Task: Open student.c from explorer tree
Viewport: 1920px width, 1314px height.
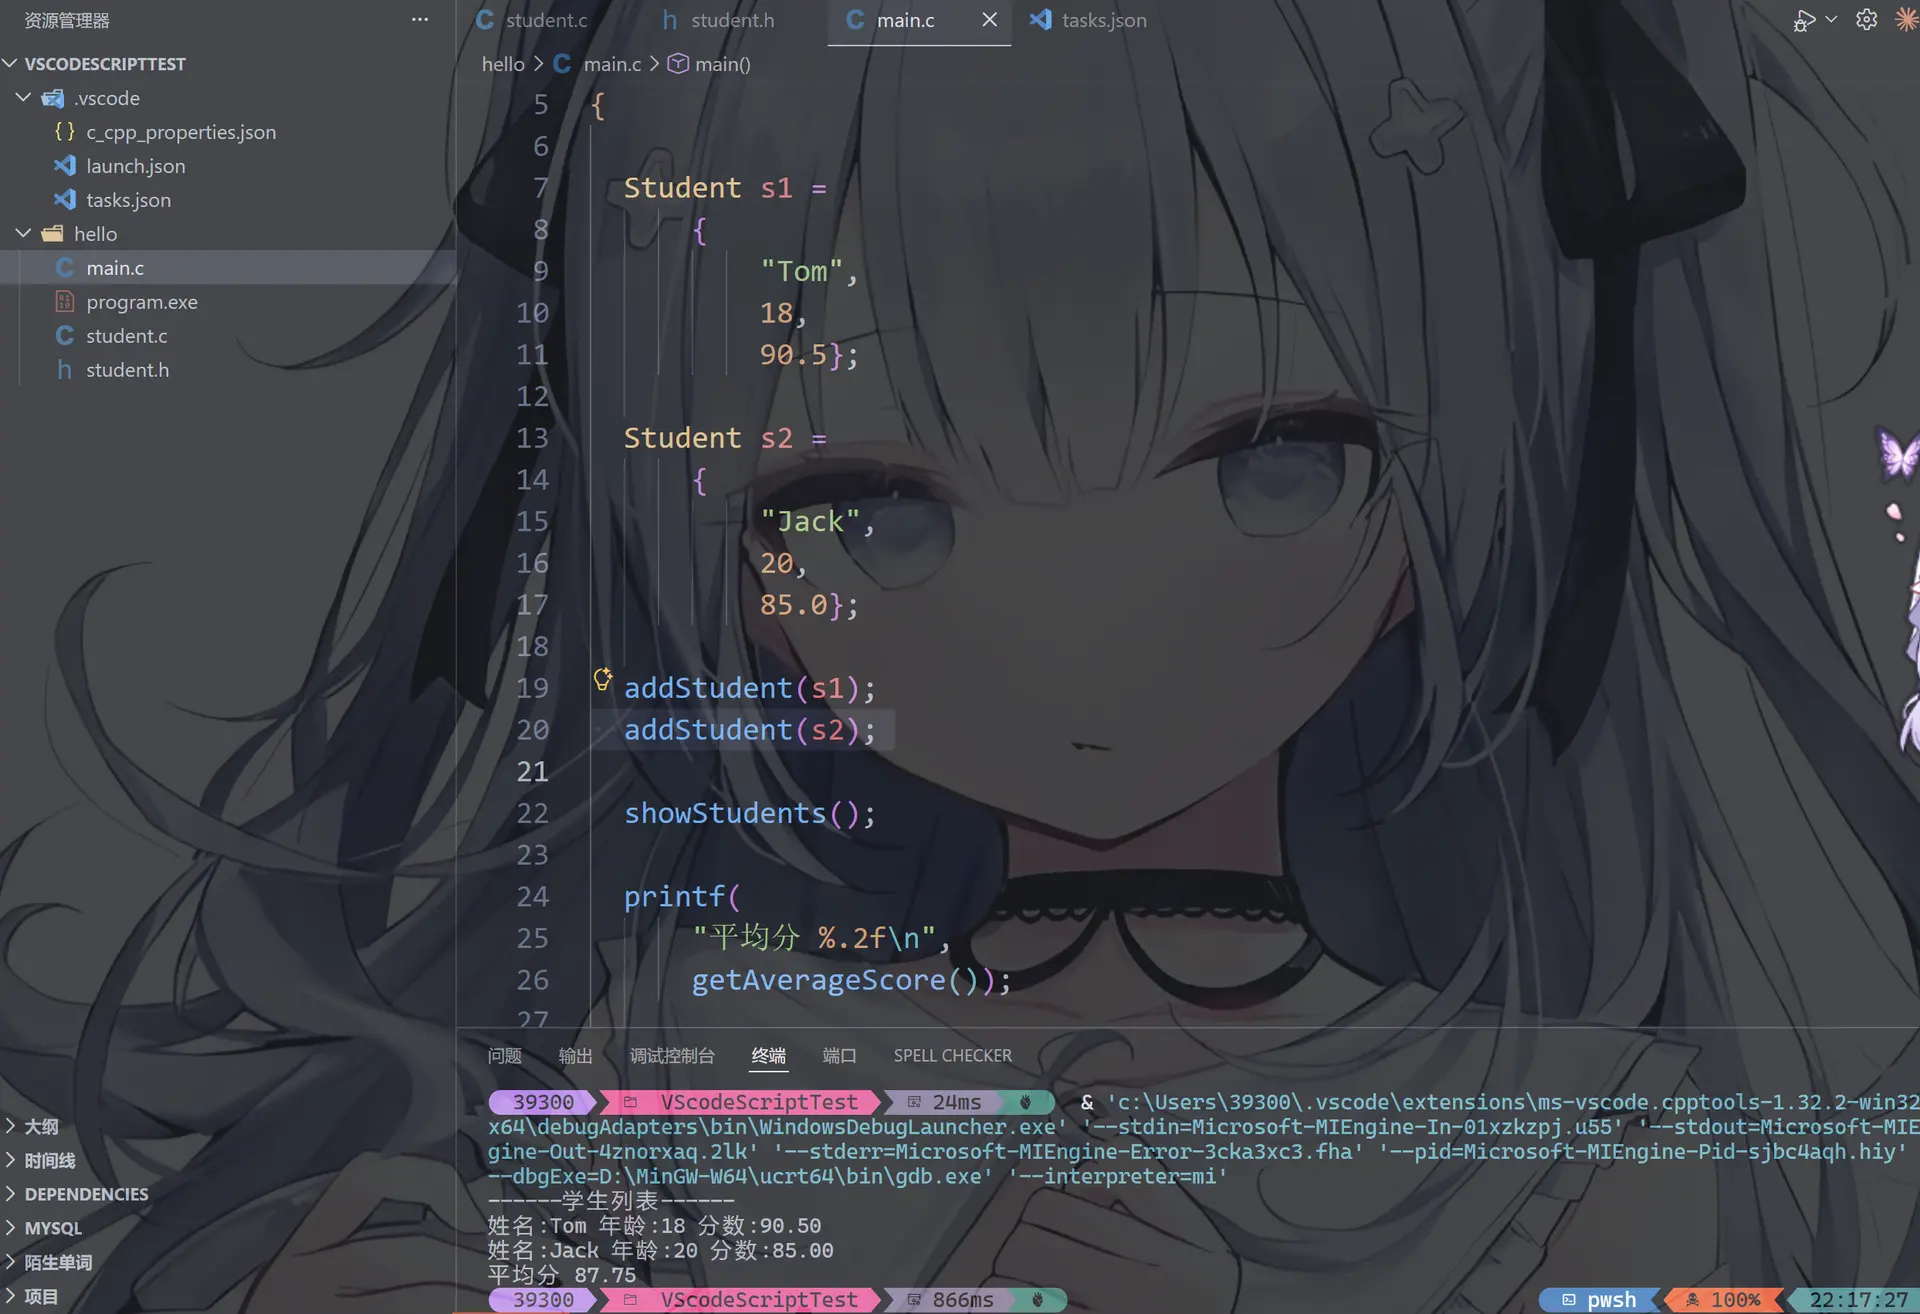Action: tap(126, 336)
